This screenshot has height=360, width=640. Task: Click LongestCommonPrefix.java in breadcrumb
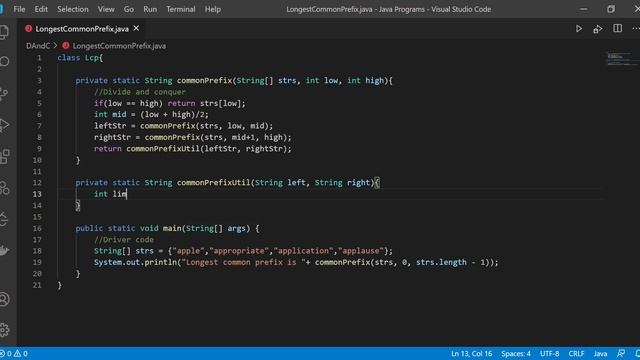(x=119, y=46)
